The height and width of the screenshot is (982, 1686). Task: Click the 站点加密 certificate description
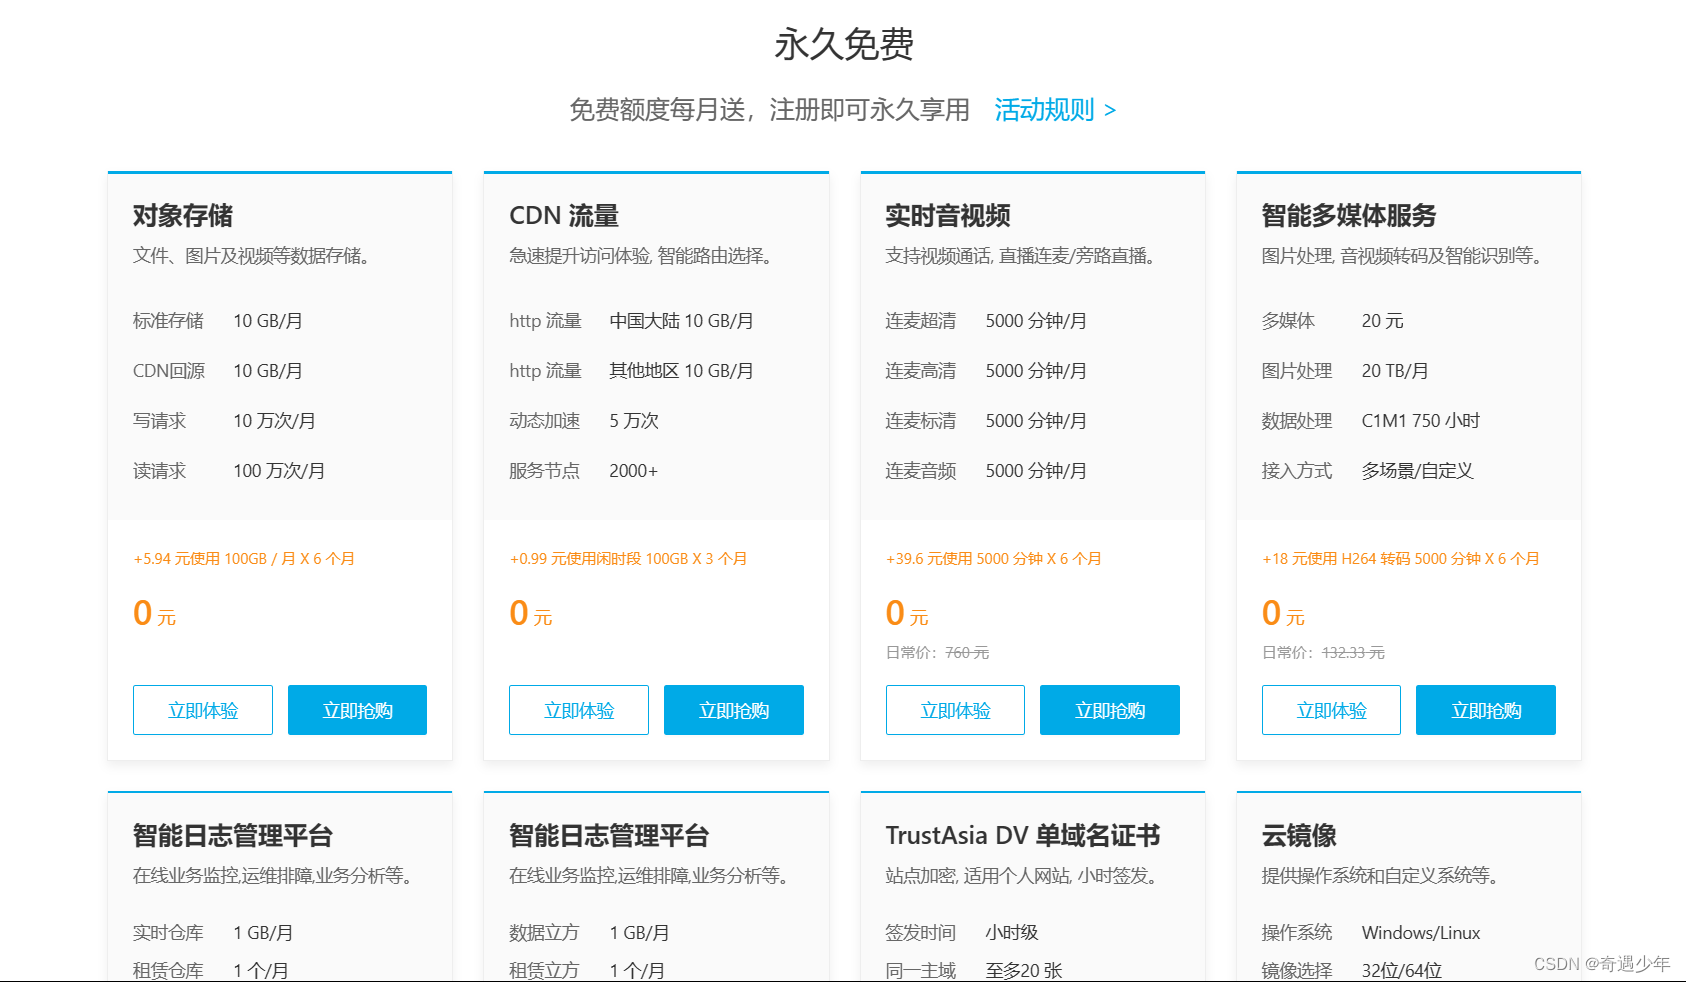click(1024, 876)
